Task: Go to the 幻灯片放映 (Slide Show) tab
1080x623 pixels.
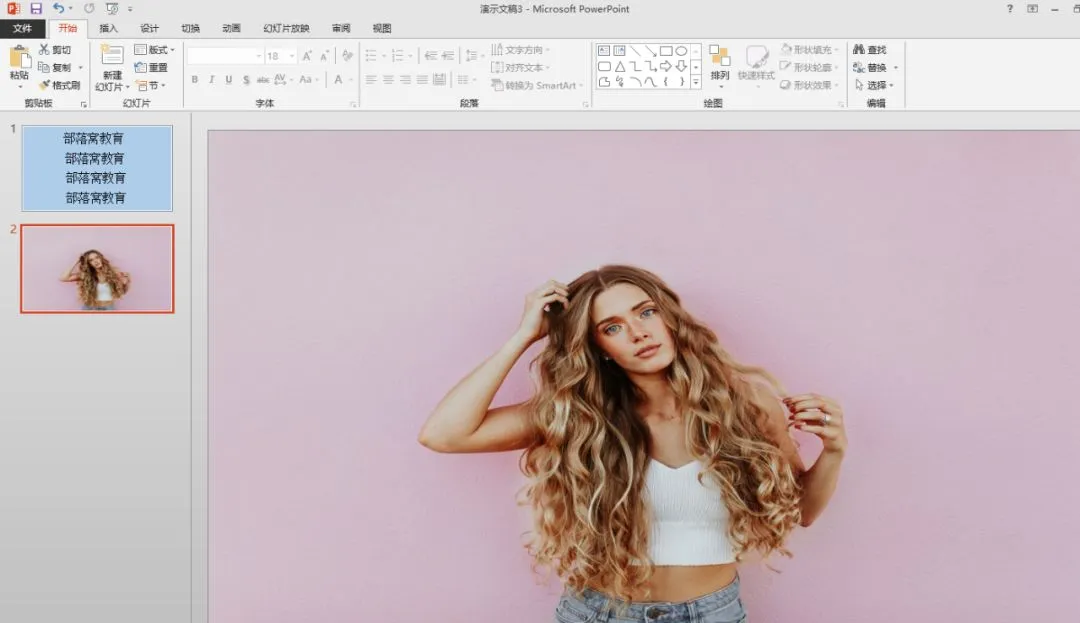Action: point(286,28)
